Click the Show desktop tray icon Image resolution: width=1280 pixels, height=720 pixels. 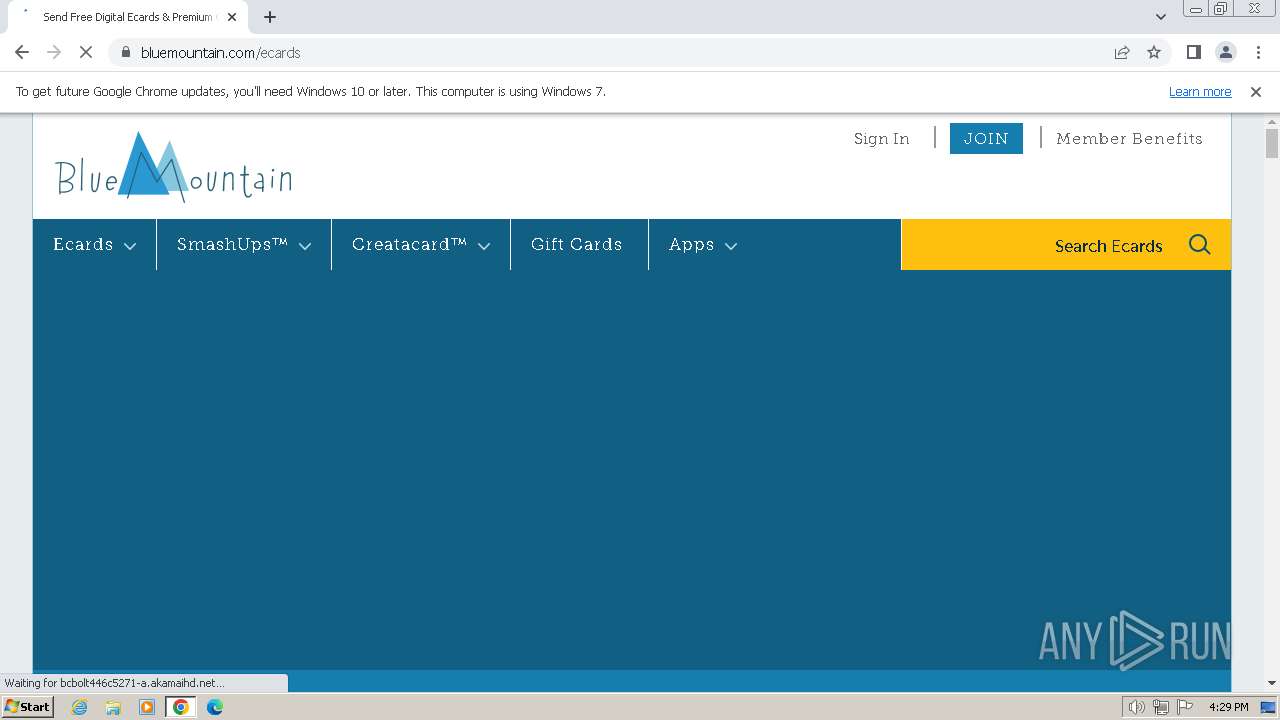coord(1269,707)
